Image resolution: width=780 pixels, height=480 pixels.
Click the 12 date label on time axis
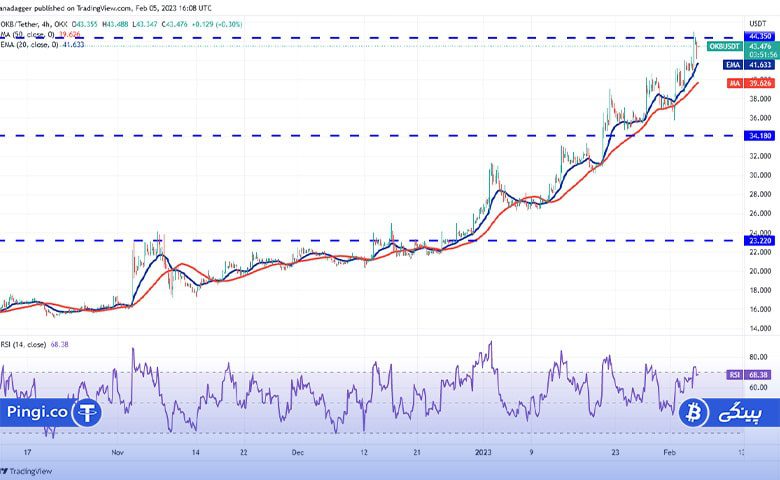coord(364,452)
